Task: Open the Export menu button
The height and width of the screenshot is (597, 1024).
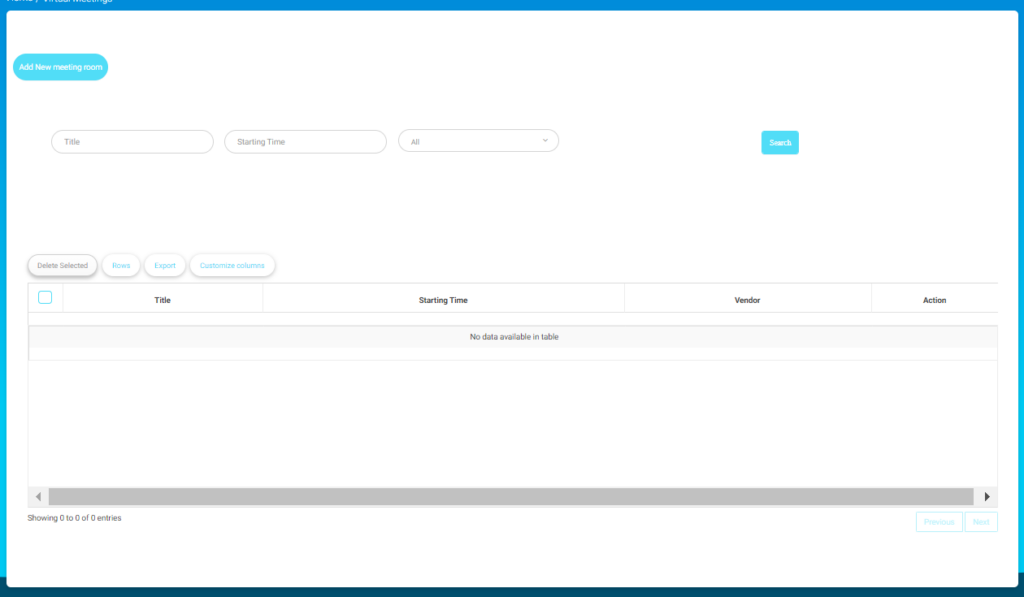Action: click(x=165, y=265)
